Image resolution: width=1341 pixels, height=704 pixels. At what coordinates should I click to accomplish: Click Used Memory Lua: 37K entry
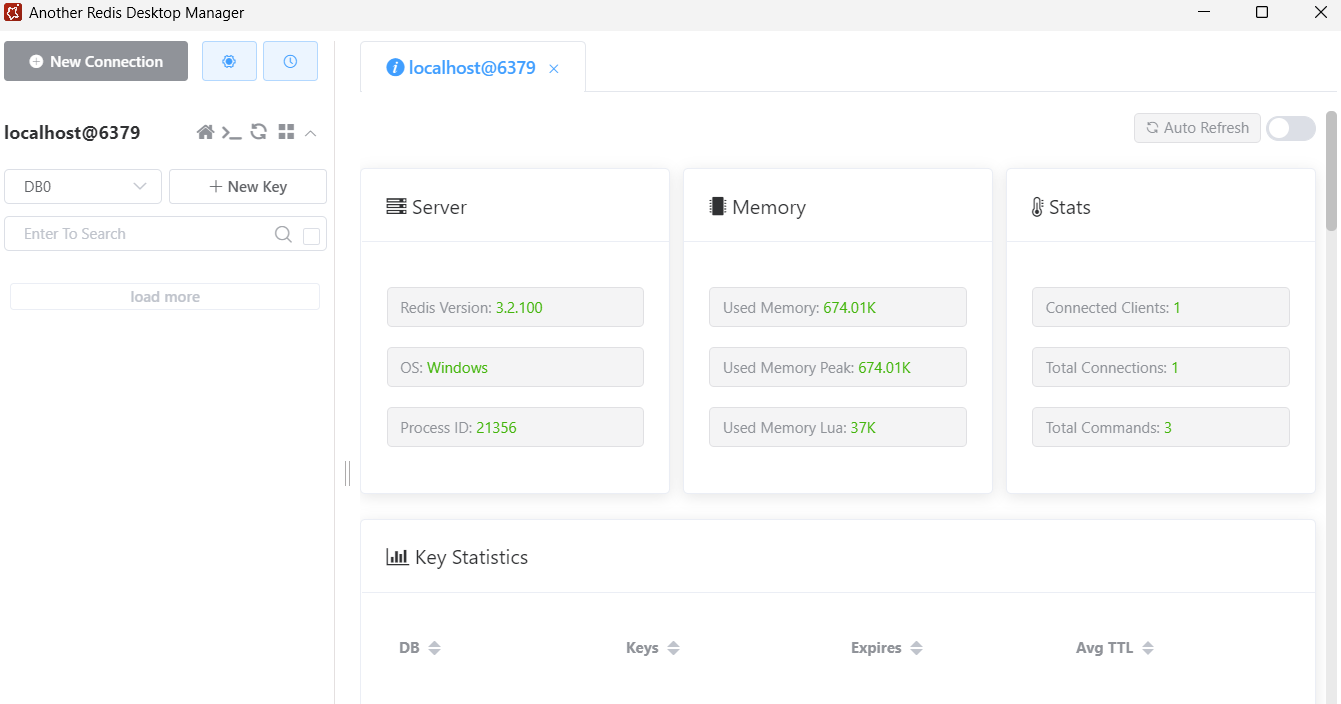(x=838, y=427)
